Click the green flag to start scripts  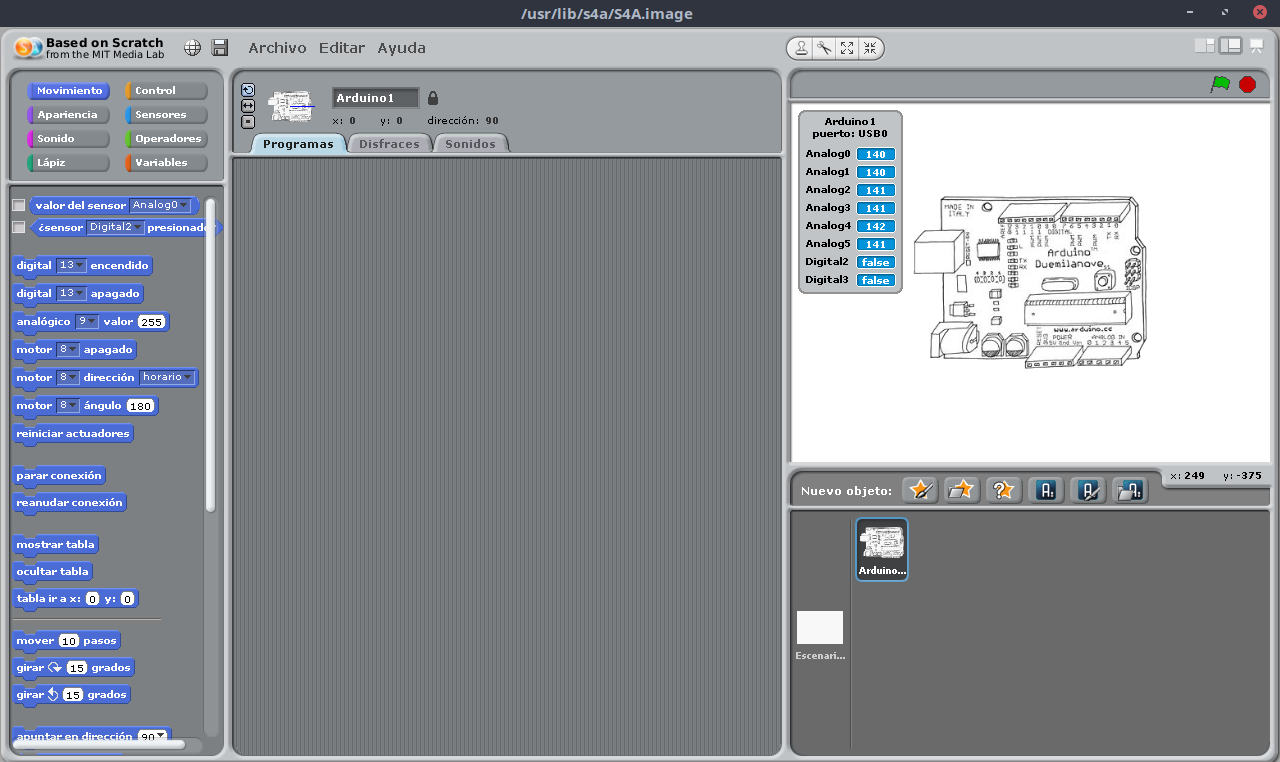point(1220,85)
